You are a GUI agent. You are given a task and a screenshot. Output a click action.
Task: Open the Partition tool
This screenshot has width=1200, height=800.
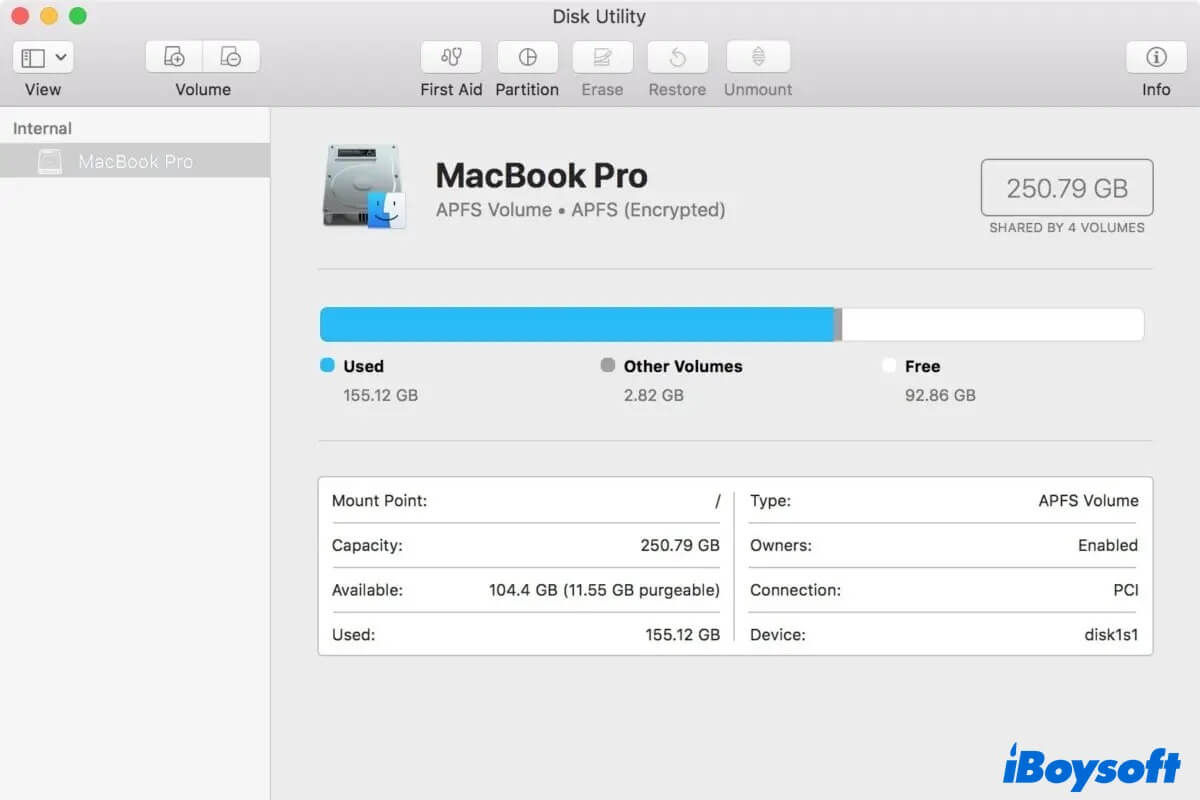pos(527,57)
